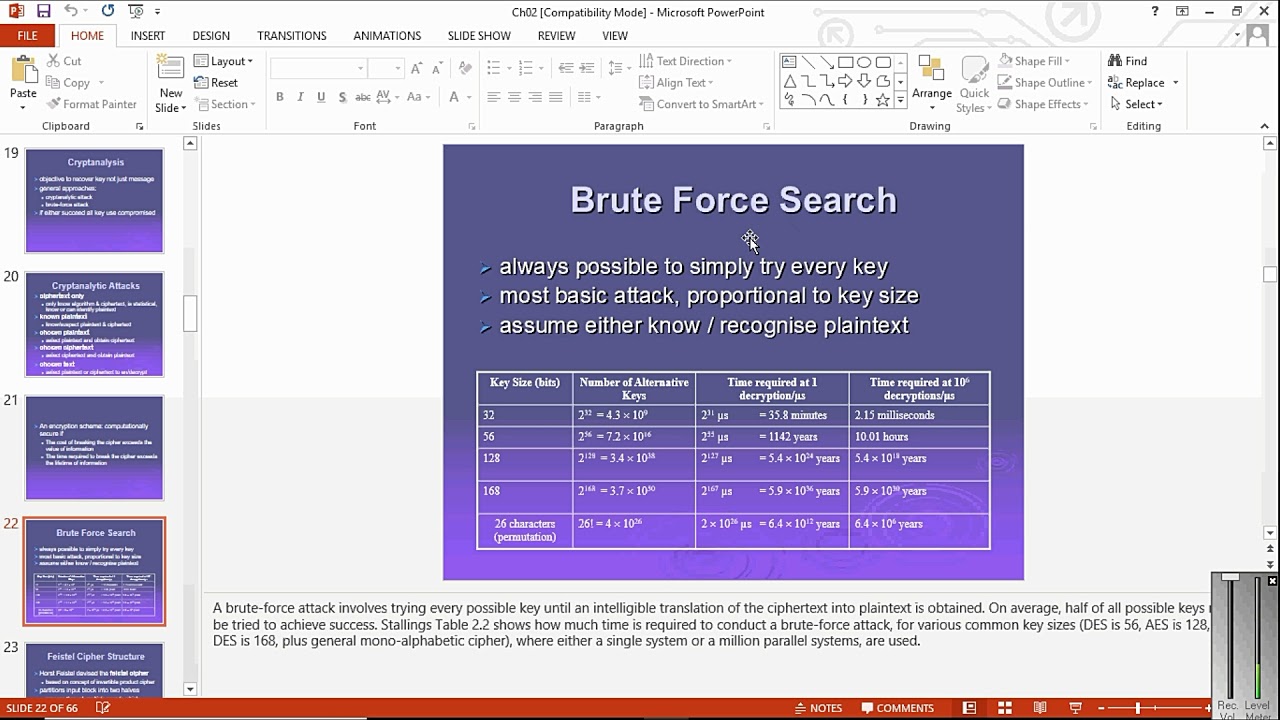The image size is (1280, 720).
Task: Toggle Justify paragraph alignment
Action: pos(556,97)
